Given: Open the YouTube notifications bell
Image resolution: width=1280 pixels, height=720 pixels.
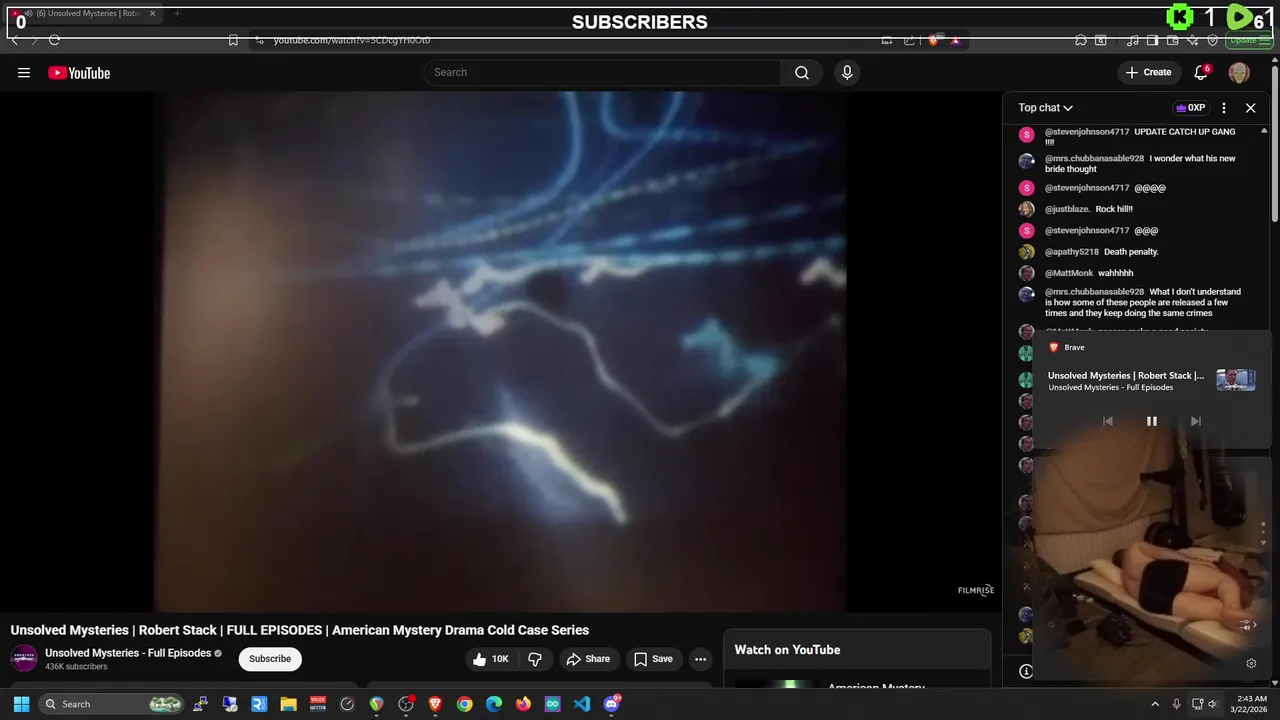Looking at the screenshot, I should point(1201,72).
